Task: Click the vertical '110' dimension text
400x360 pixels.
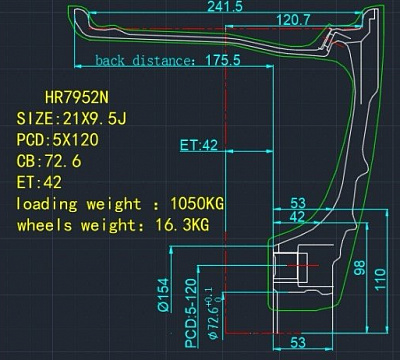Action: pos(380,279)
